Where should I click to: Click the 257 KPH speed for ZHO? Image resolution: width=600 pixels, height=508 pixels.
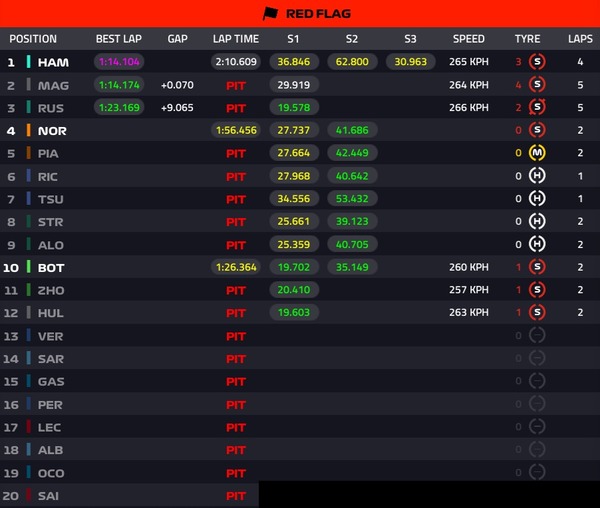pyautogui.click(x=469, y=290)
